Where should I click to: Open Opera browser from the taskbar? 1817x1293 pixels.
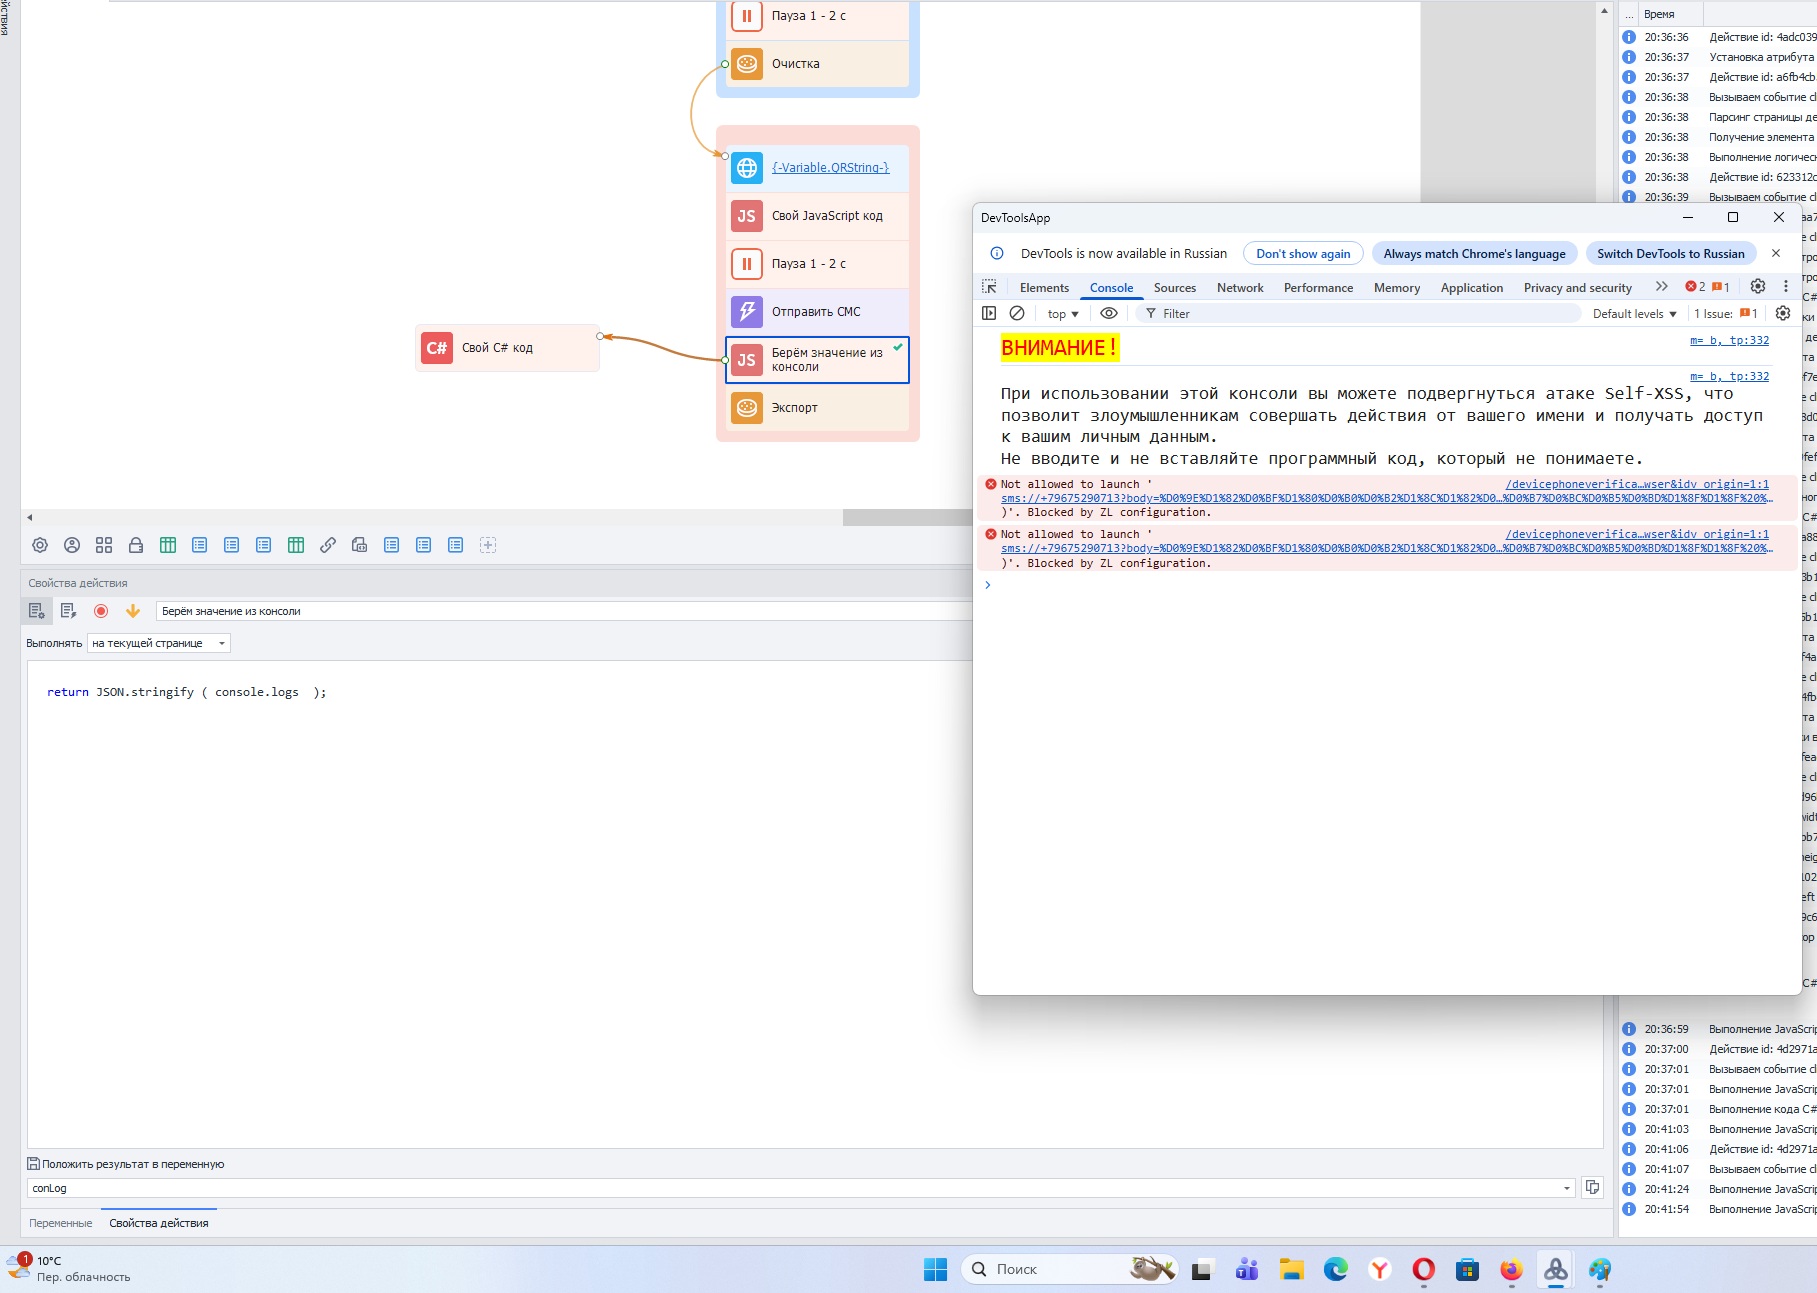tap(1424, 1269)
